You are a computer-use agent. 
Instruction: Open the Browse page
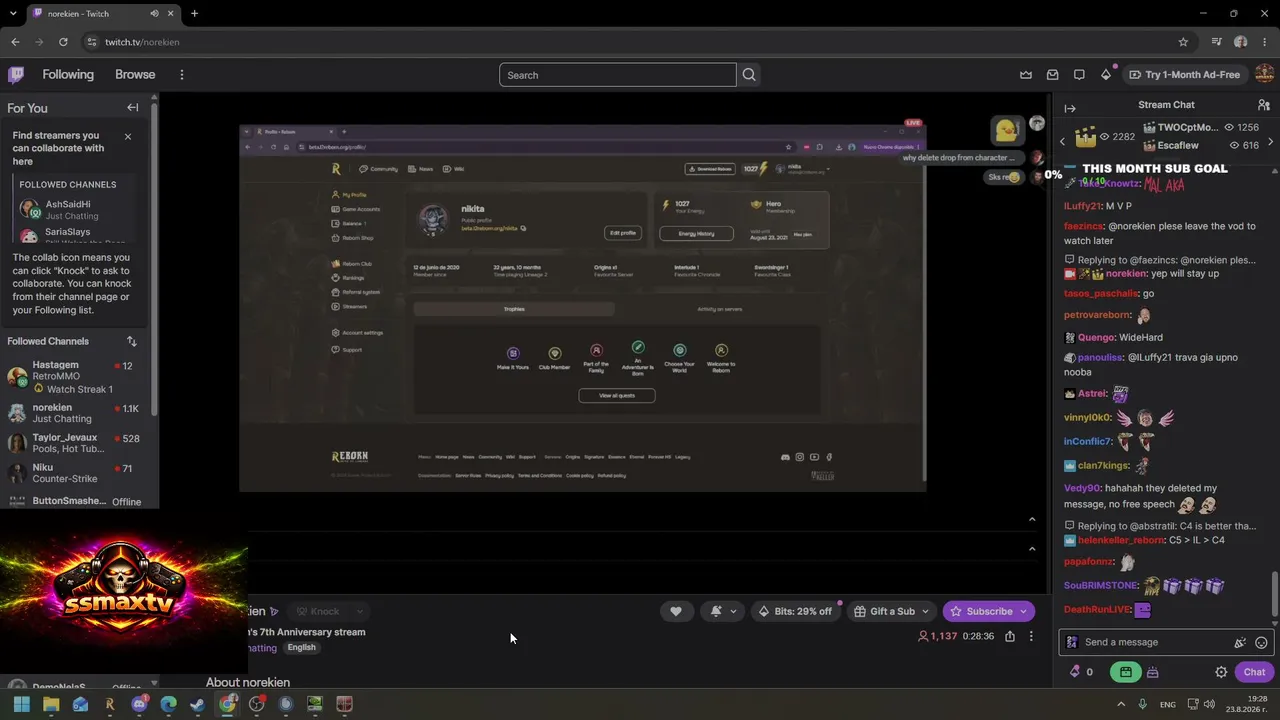[135, 75]
